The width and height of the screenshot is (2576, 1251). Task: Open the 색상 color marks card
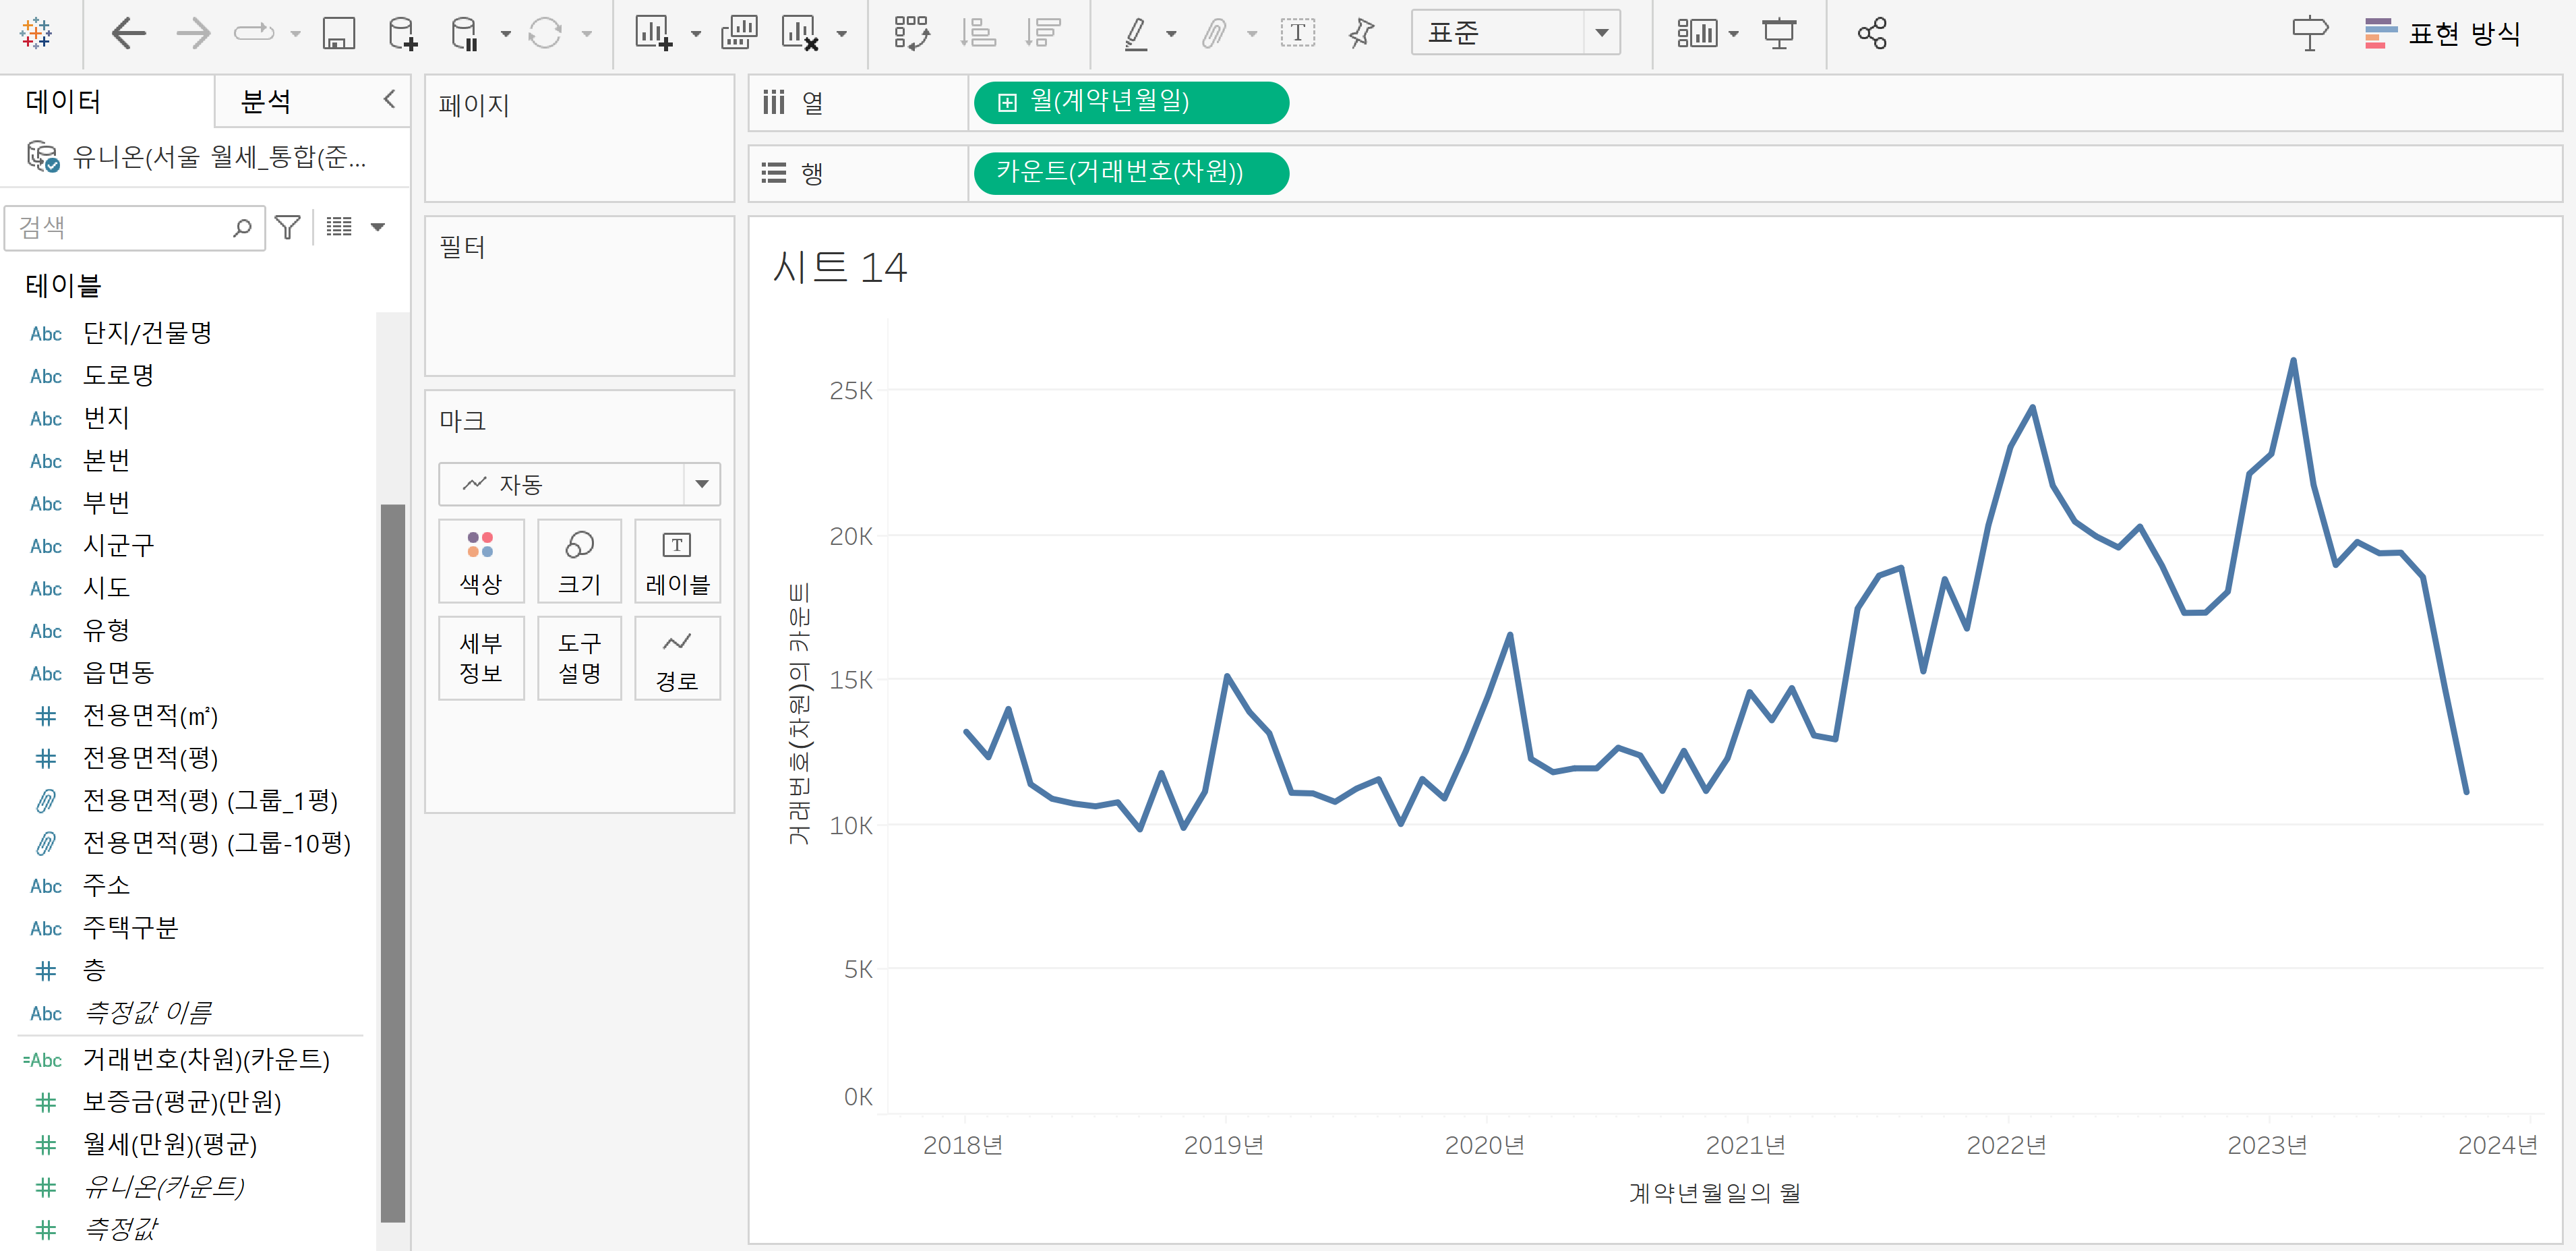(x=481, y=562)
